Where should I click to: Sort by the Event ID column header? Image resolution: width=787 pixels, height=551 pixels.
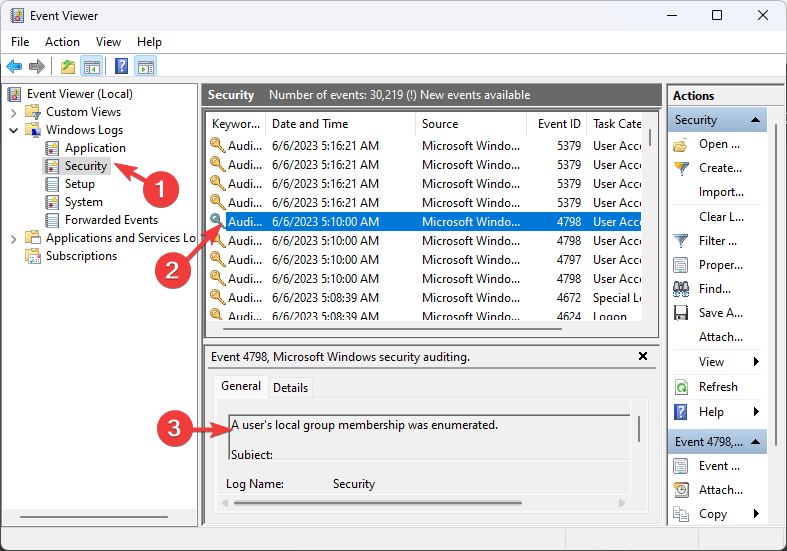click(558, 124)
